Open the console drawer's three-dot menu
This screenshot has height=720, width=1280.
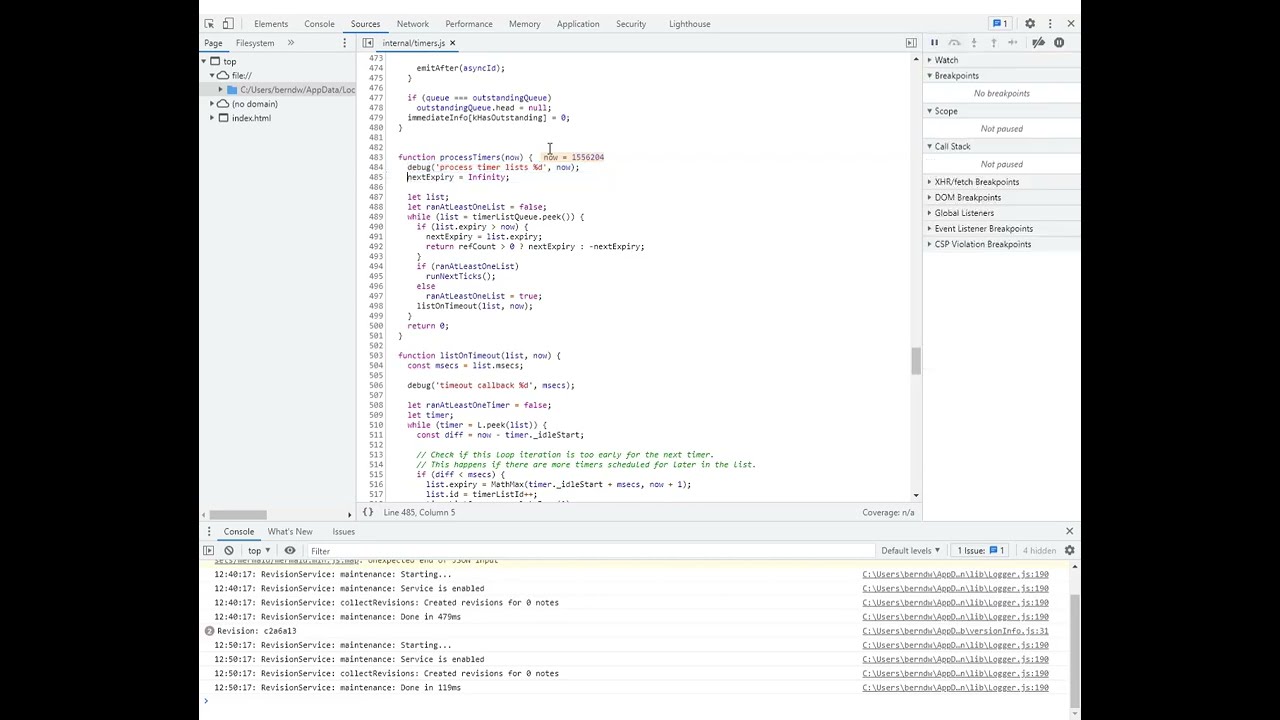coord(208,532)
